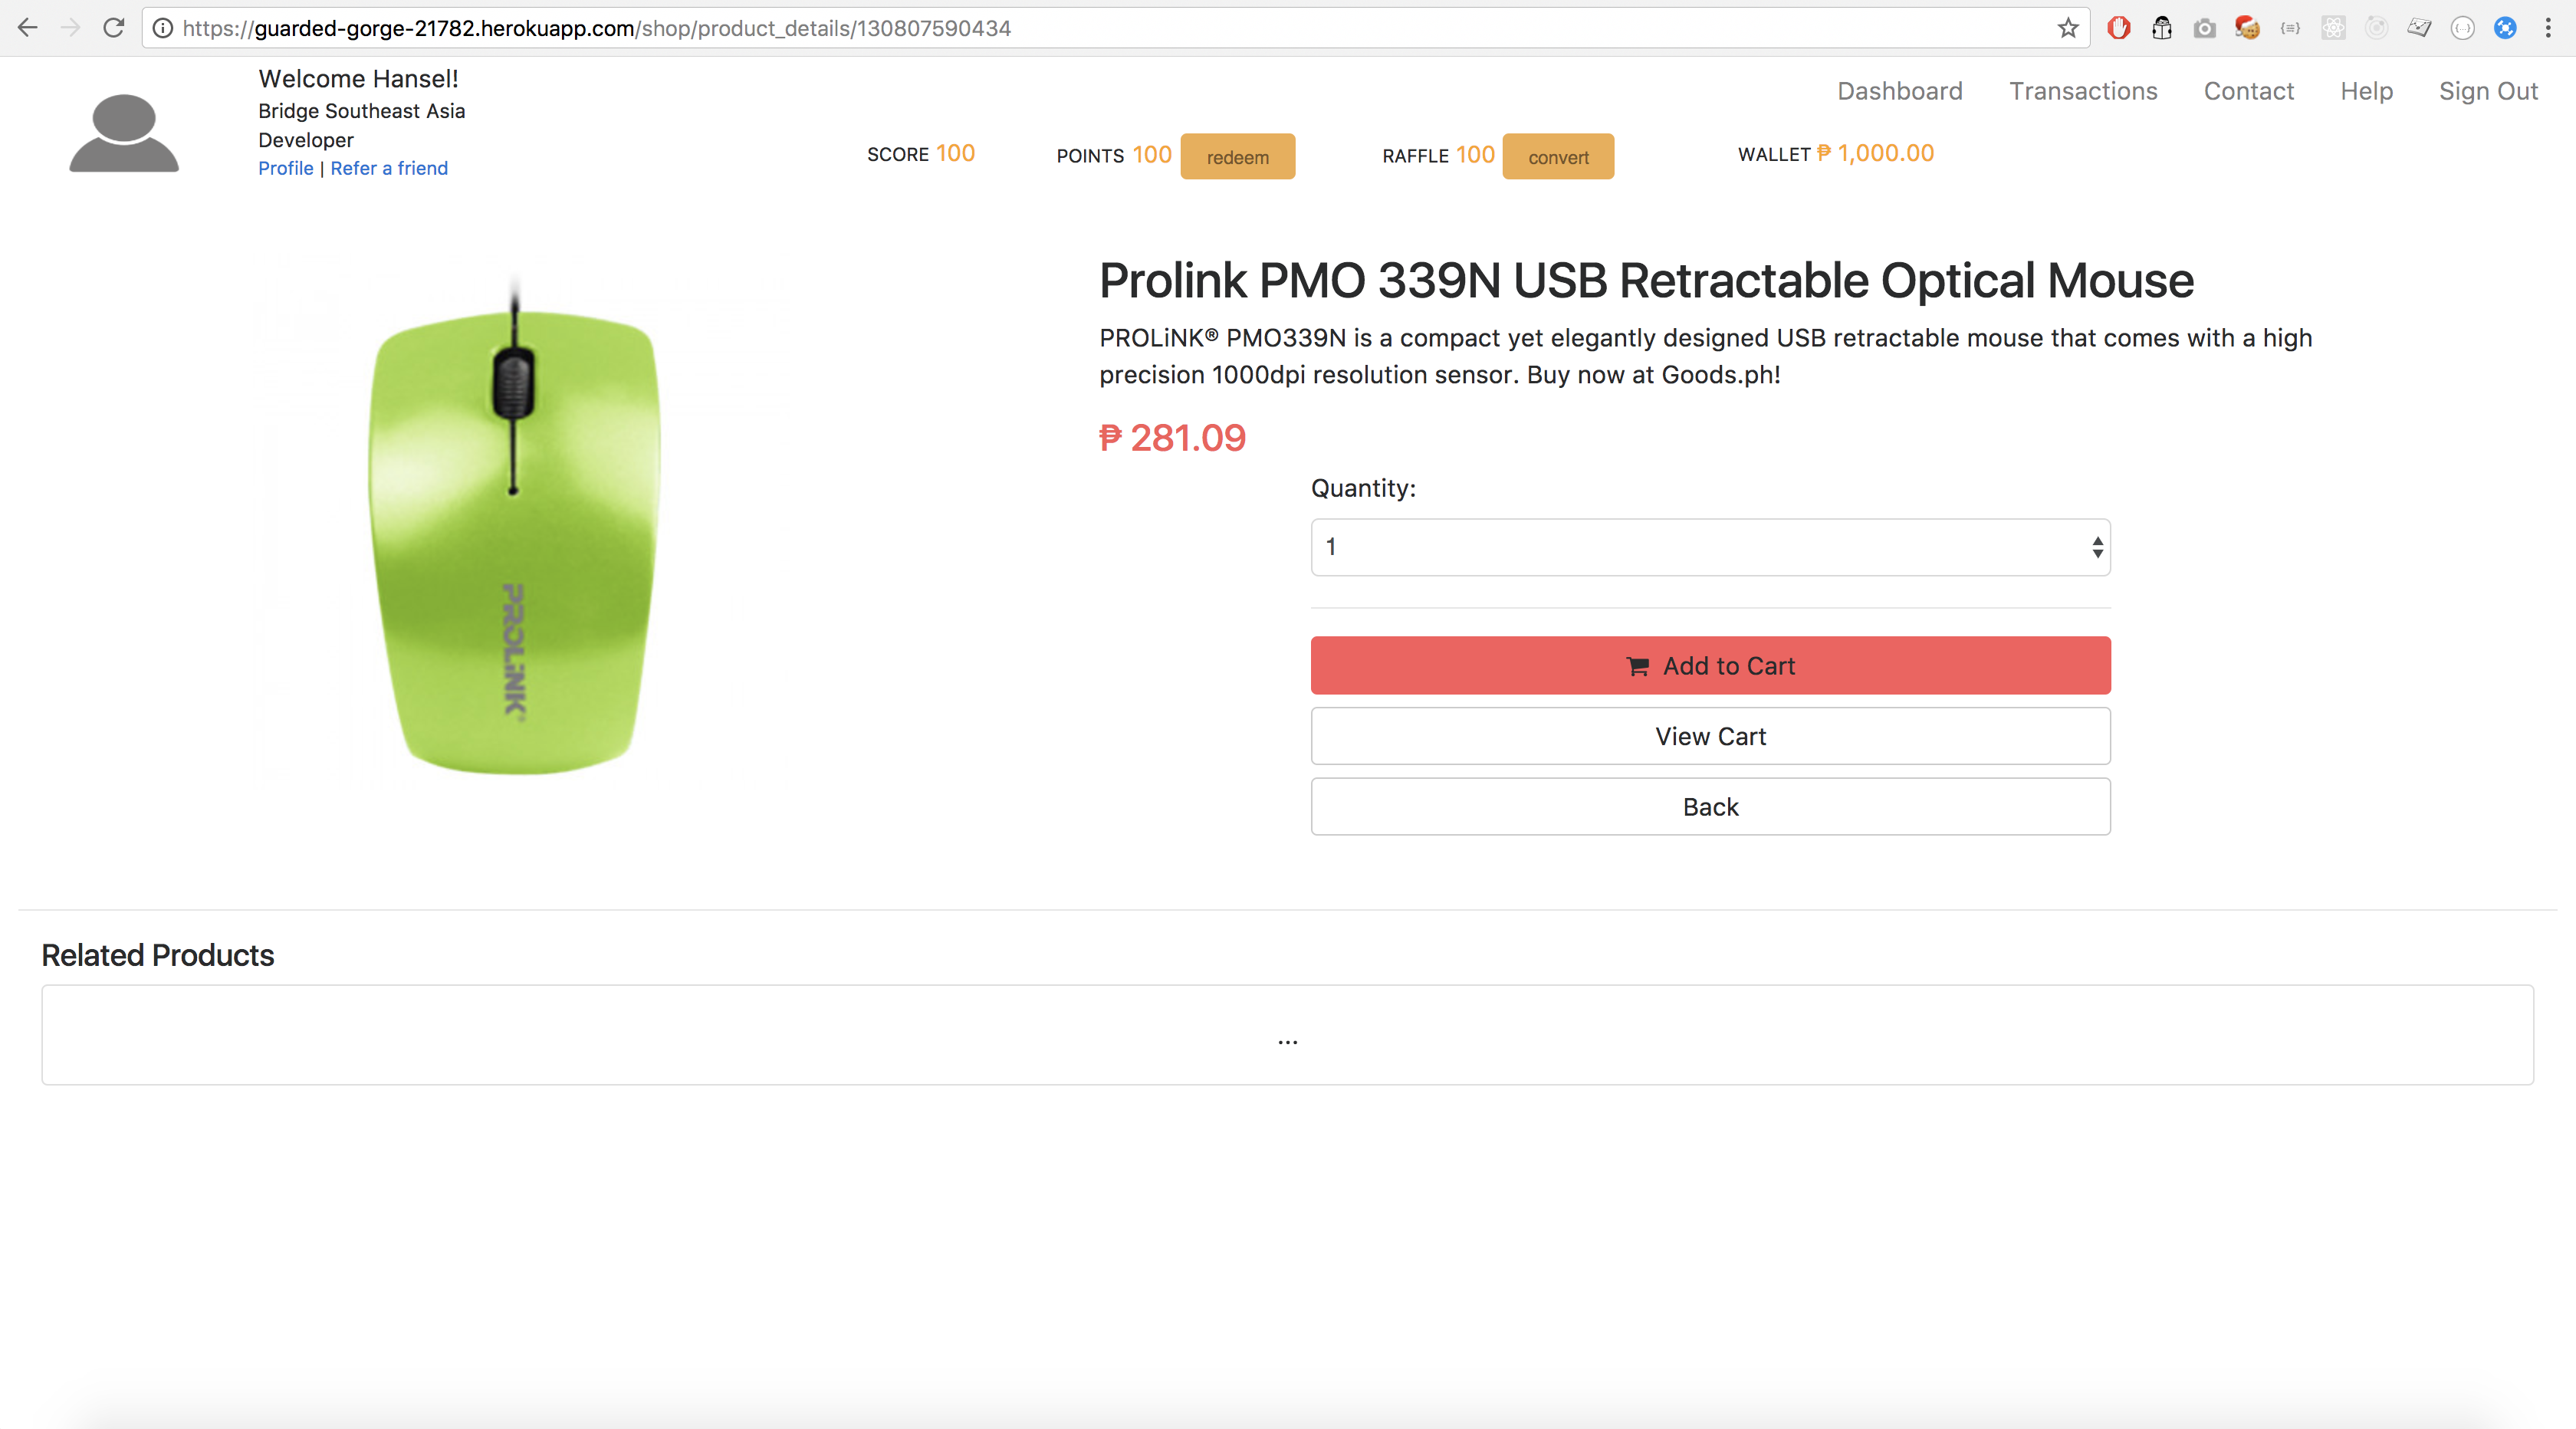Click the Quantity: label
Image resolution: width=2576 pixels, height=1429 pixels.
[x=1363, y=488]
